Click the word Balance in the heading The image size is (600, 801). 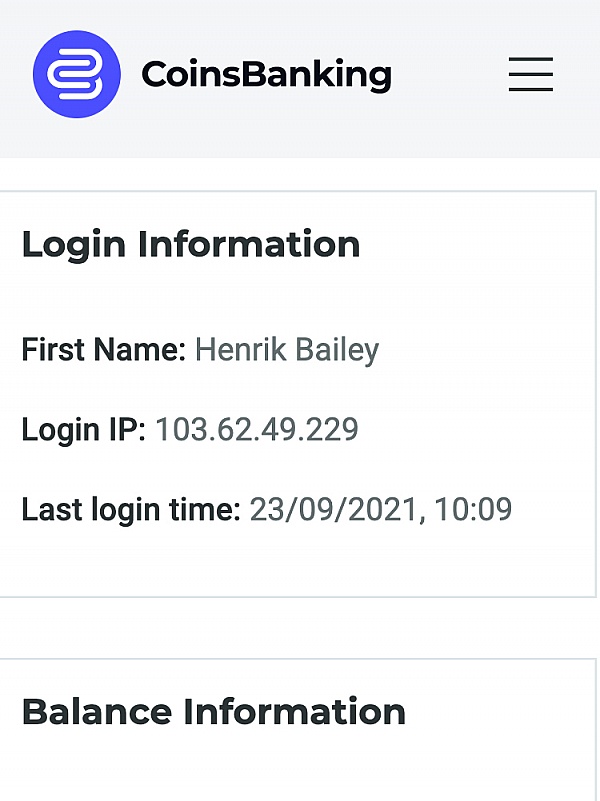click(x=97, y=712)
